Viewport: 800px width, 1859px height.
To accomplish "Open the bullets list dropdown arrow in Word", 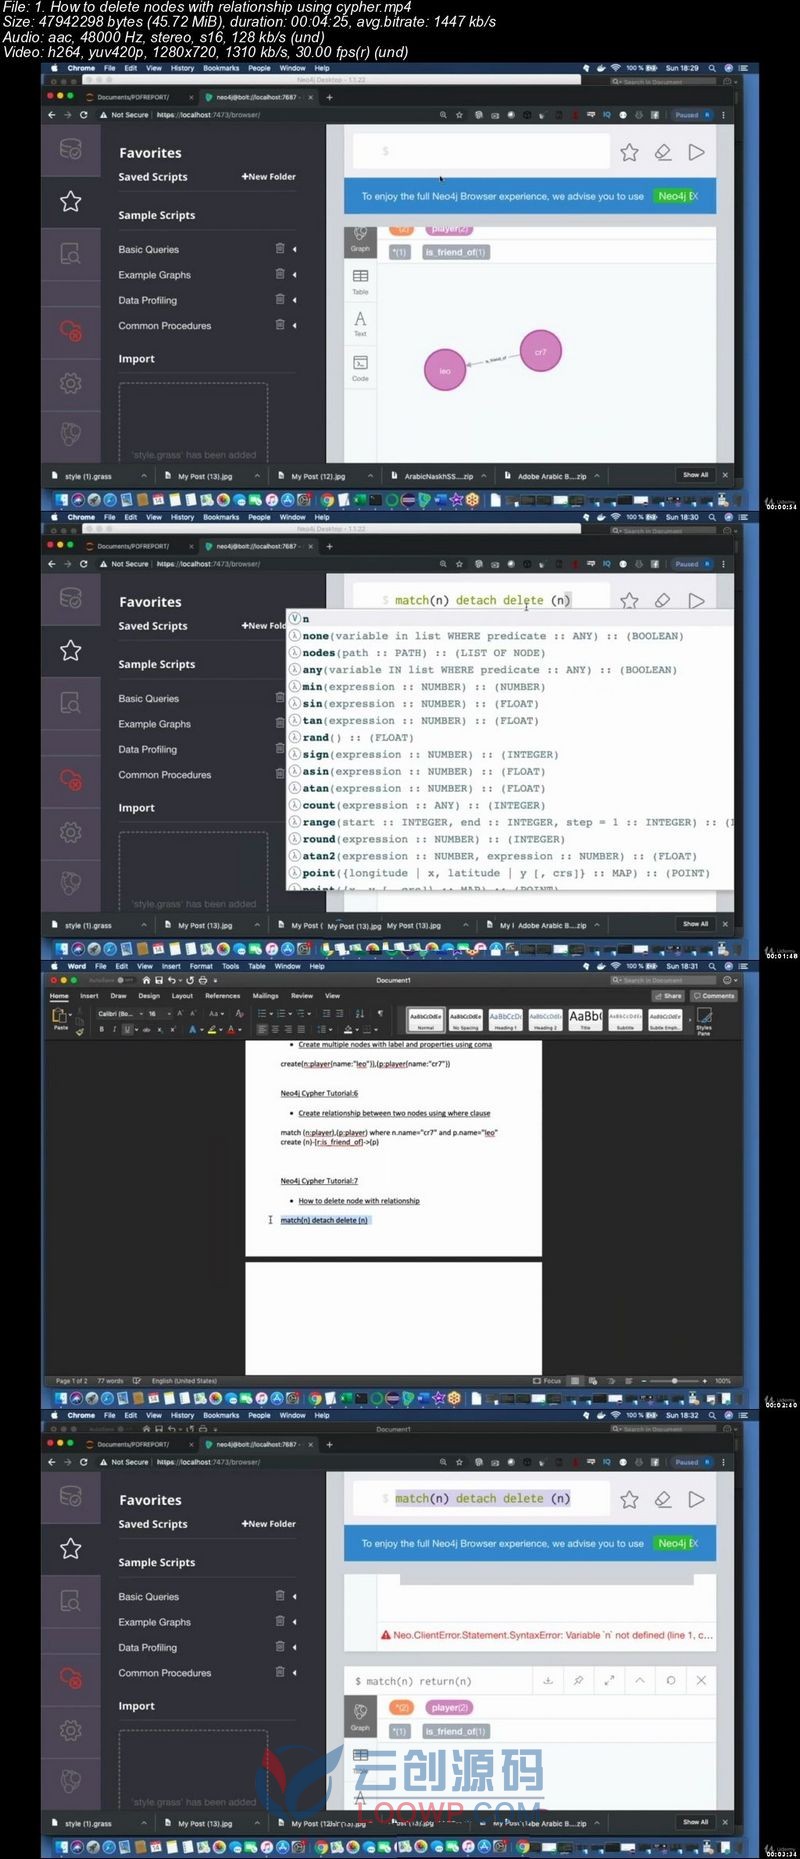I will [x=269, y=1013].
